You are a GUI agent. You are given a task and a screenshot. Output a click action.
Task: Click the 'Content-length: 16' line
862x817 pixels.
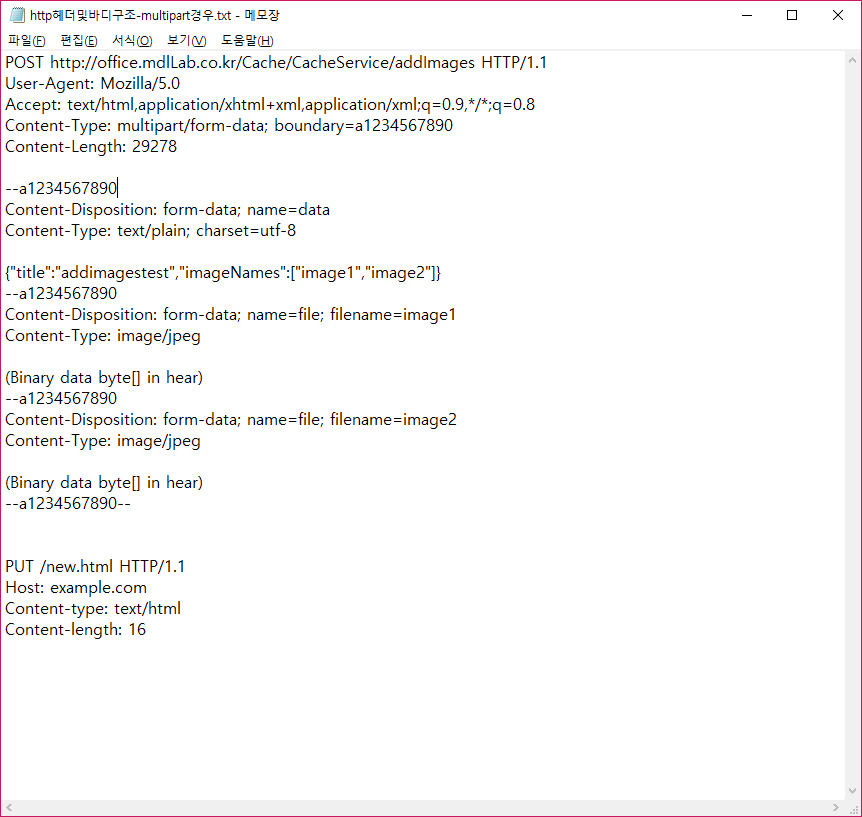tap(75, 630)
